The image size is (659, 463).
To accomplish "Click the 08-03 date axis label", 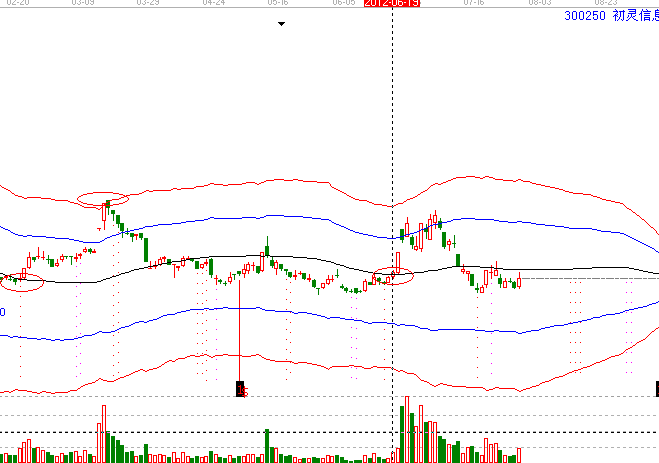I will [540, 4].
